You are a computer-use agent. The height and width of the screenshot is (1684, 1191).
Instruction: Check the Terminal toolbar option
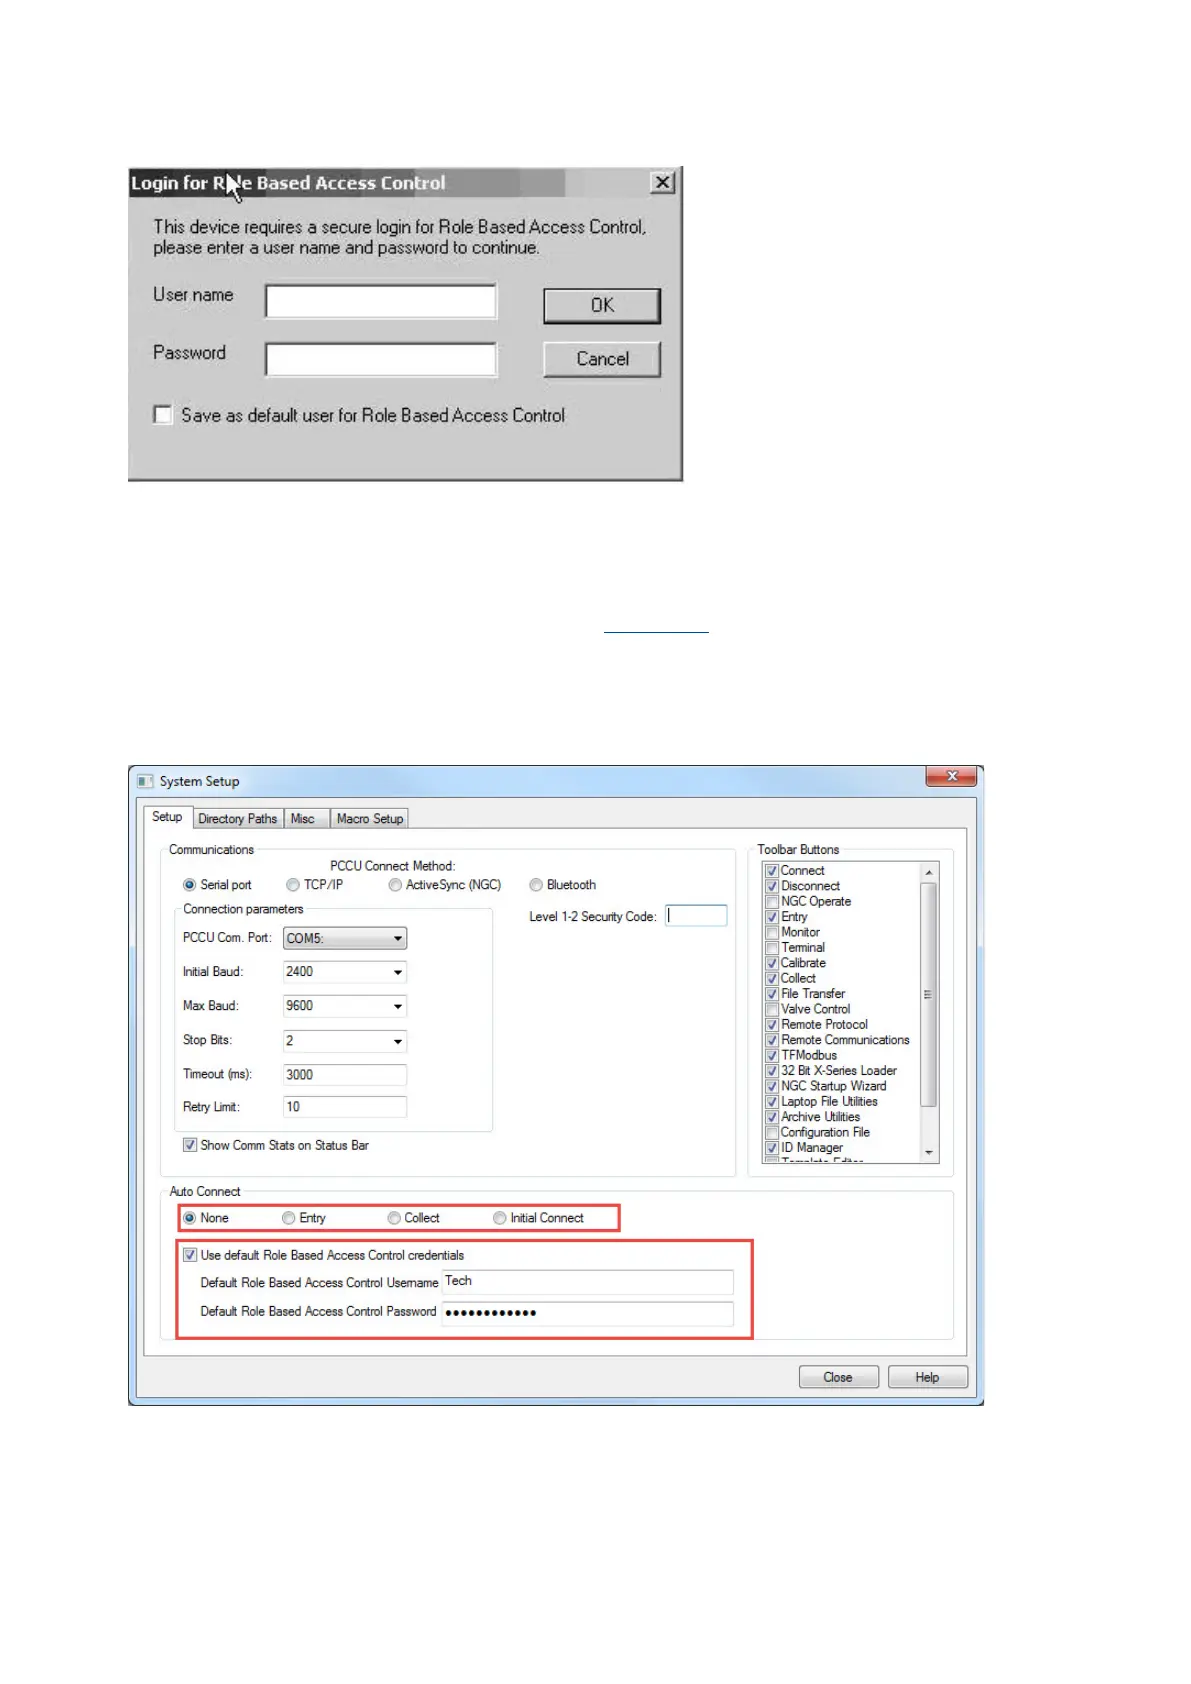pyautogui.click(x=772, y=948)
